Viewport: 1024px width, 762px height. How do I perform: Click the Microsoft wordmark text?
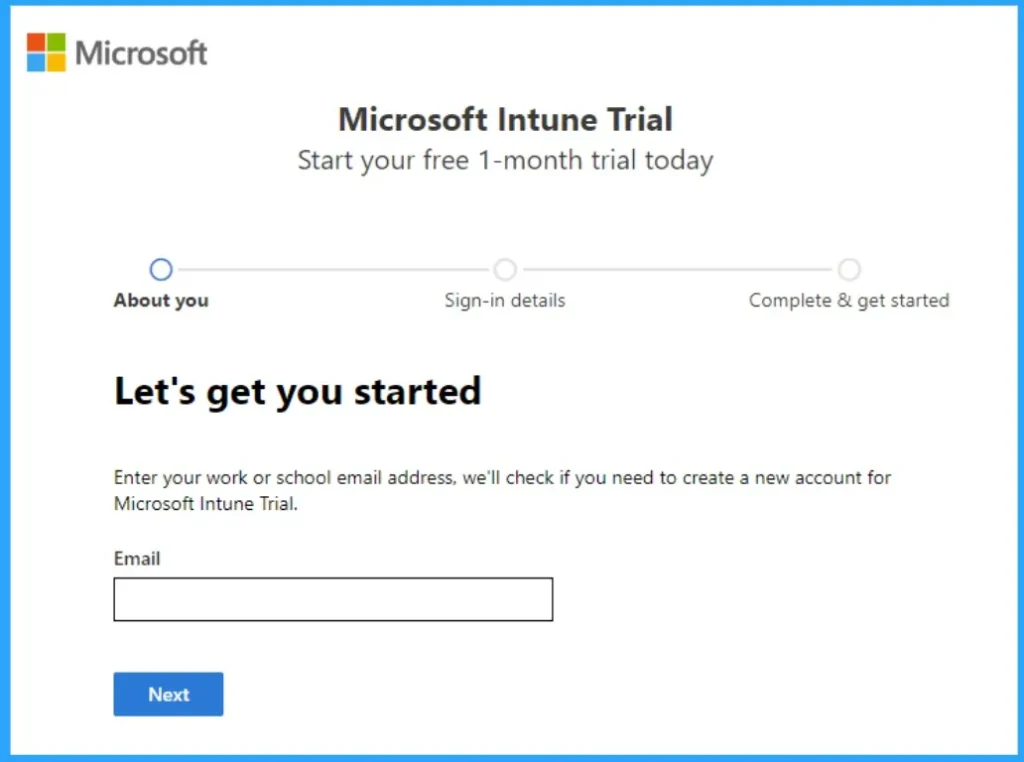pos(140,54)
